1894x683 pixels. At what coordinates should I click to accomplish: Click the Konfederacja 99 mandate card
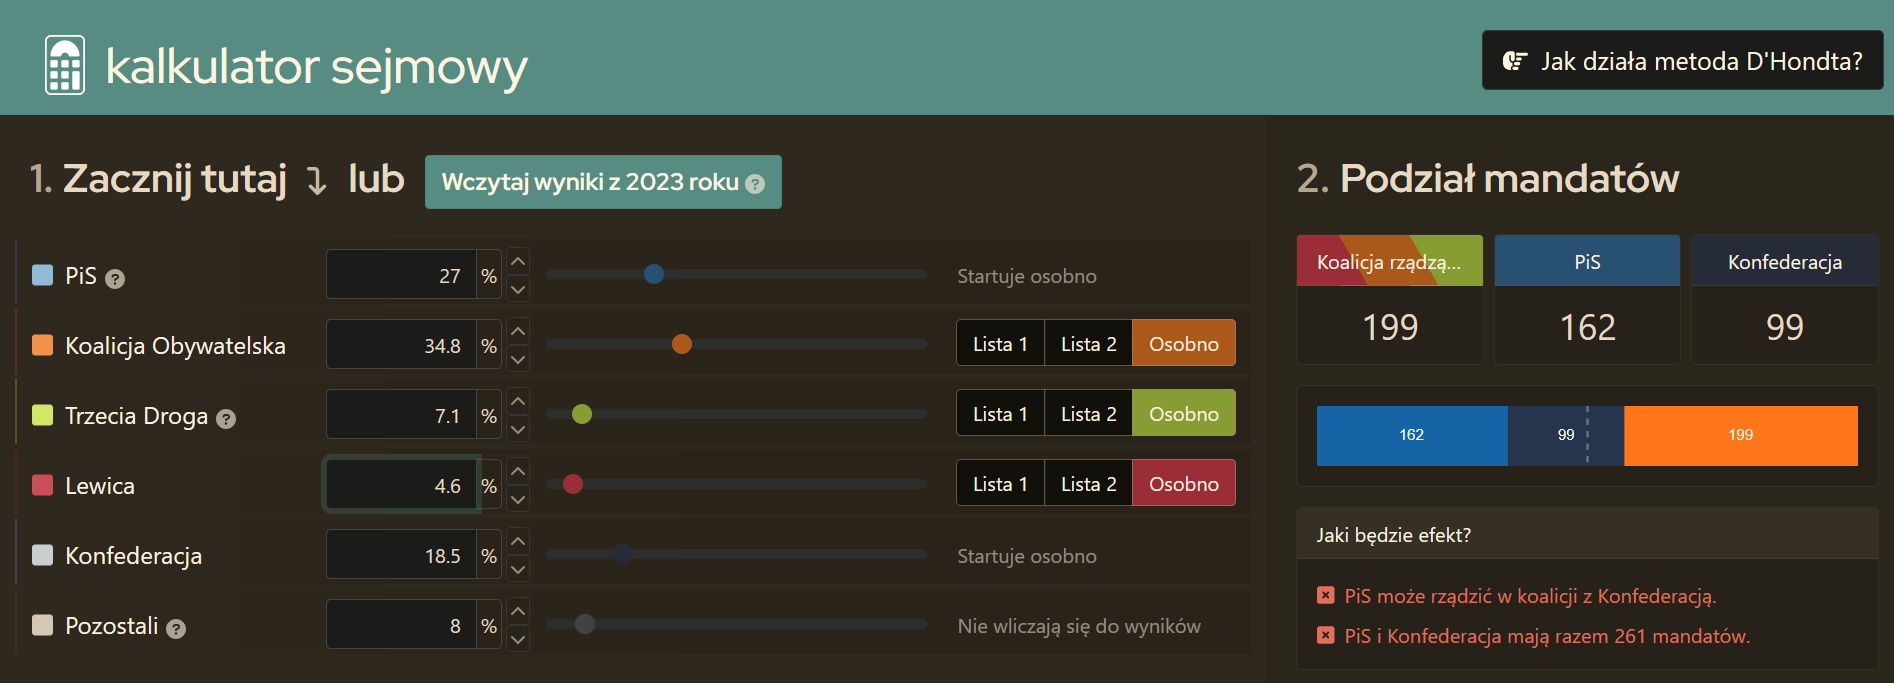1785,299
